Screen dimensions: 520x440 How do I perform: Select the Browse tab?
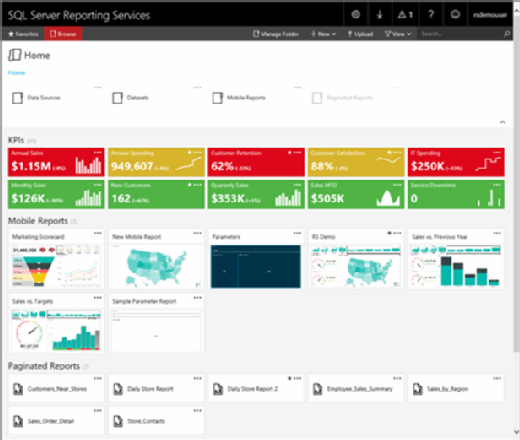(63, 34)
